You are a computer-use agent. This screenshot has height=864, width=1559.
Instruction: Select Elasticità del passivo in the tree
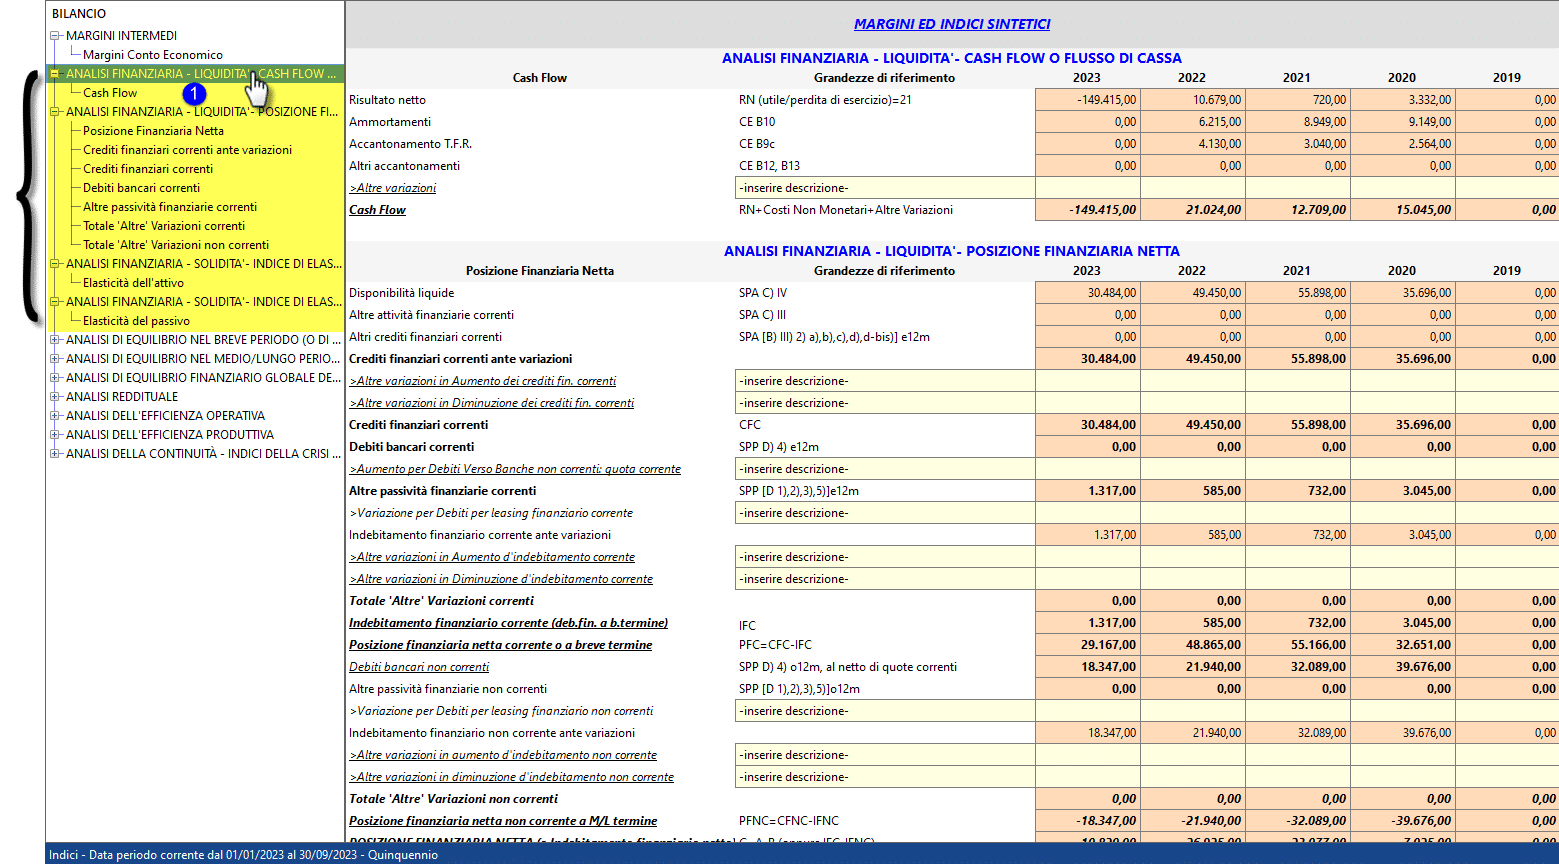click(x=136, y=321)
